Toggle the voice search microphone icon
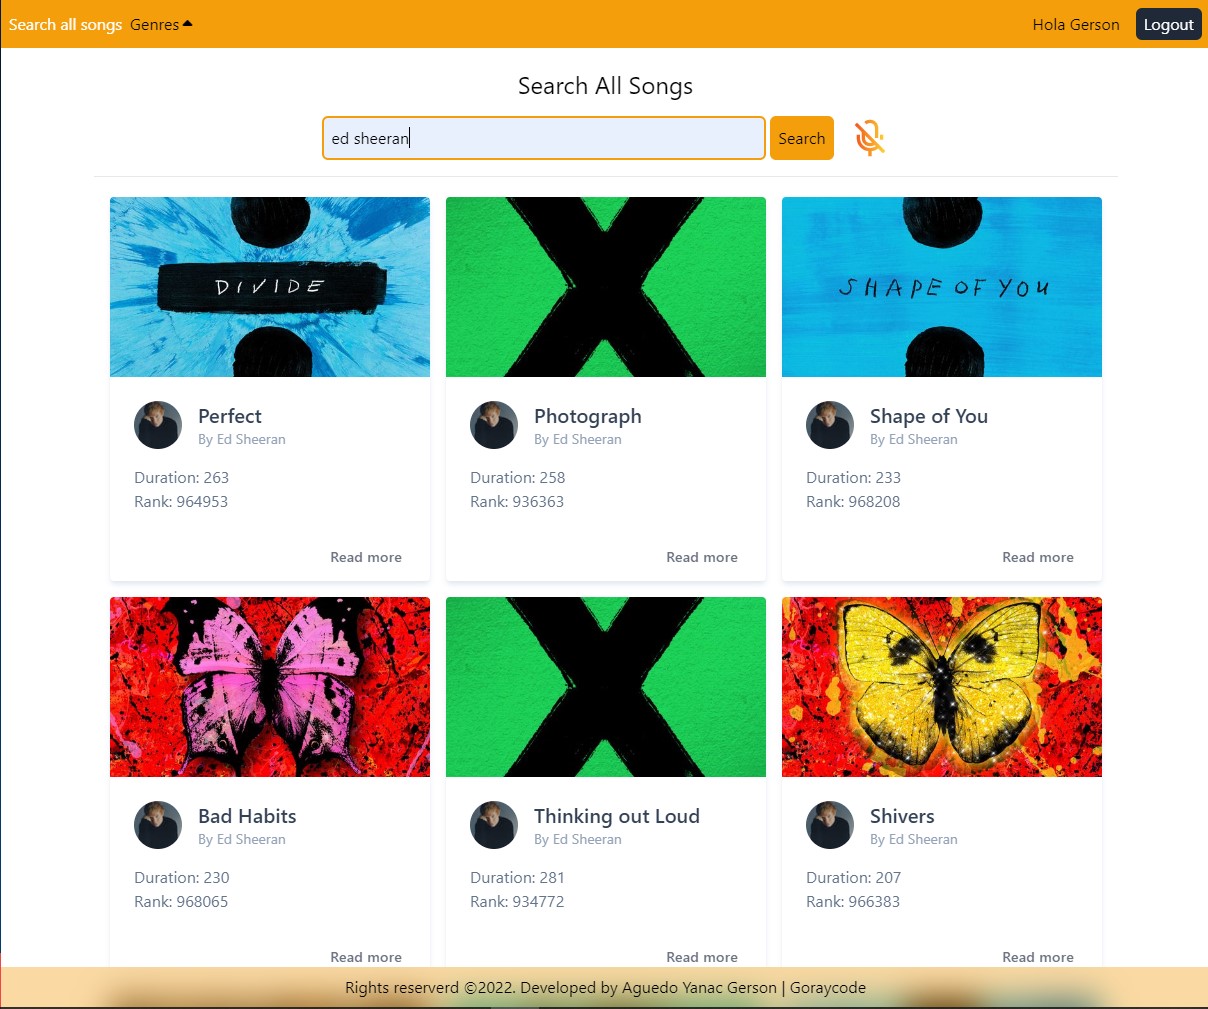 pos(870,138)
